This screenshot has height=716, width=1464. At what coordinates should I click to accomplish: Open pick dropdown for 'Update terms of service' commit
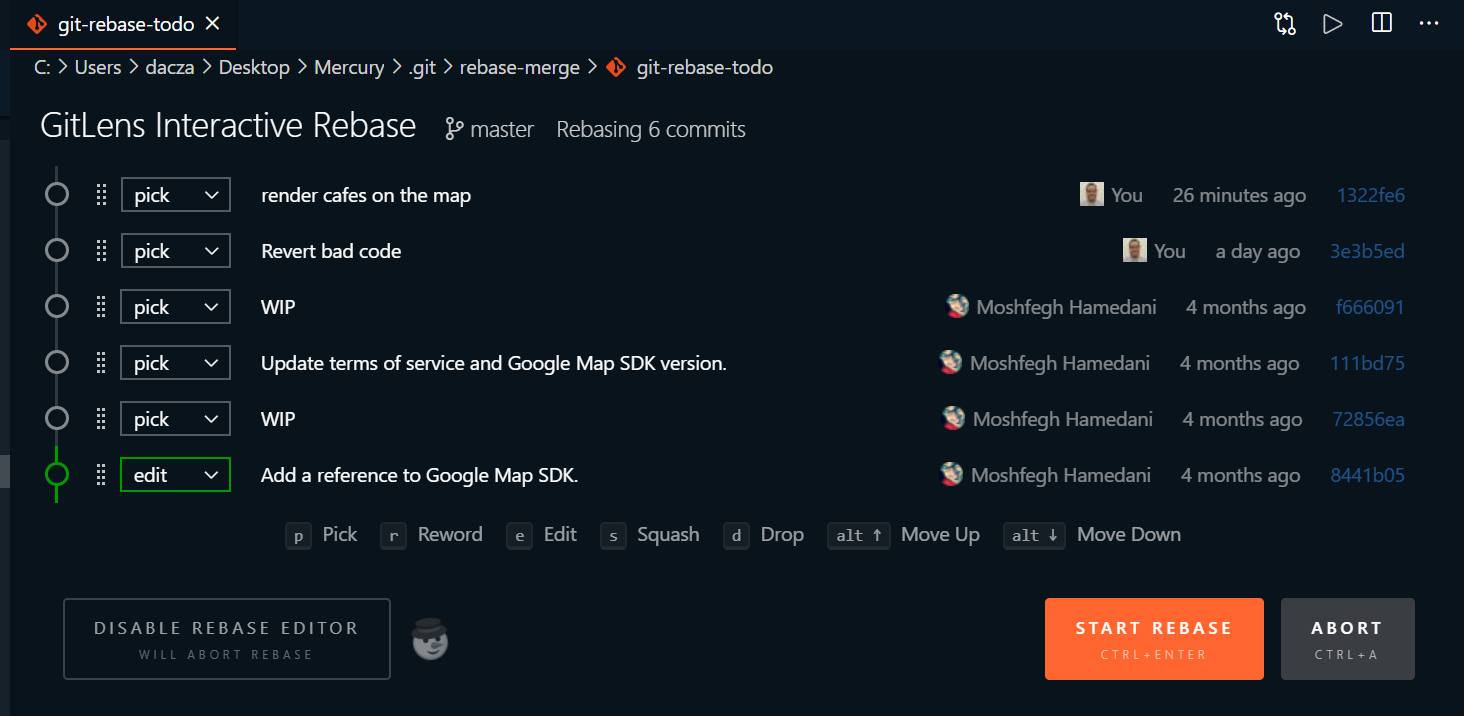click(x=176, y=363)
